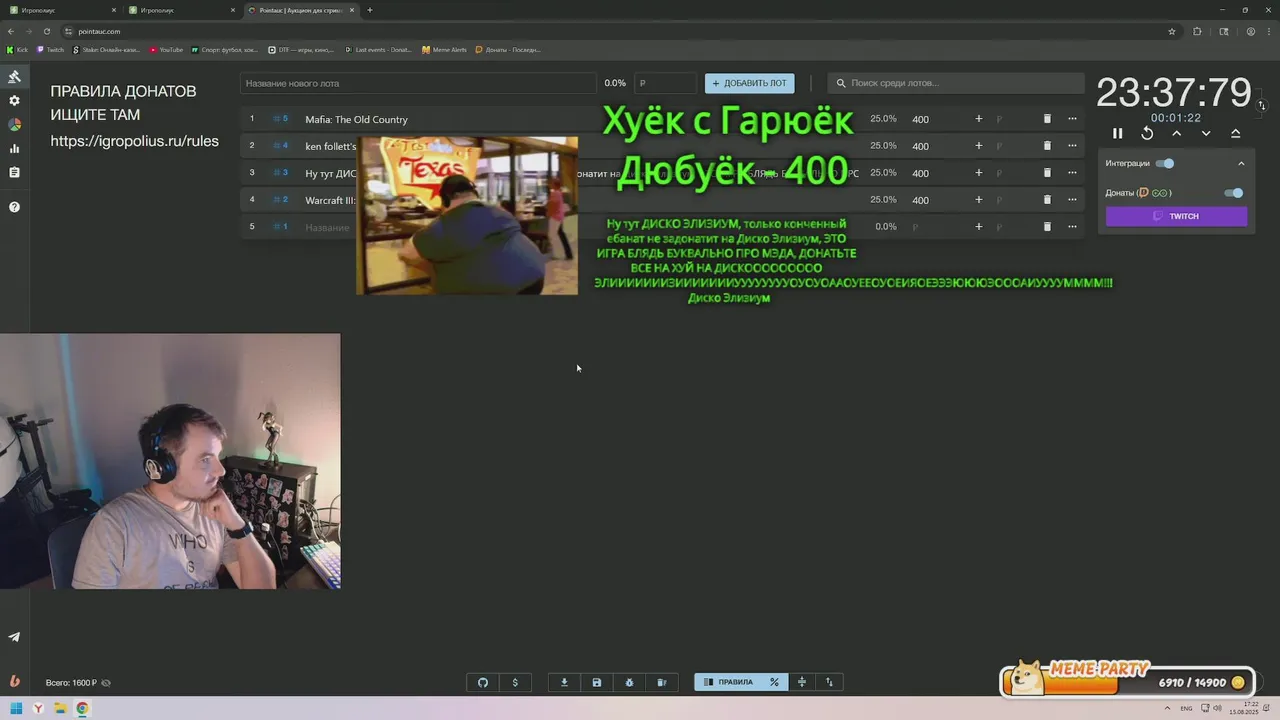
Task: Delete the ken follett's lot via trash icon
Action: [x=1047, y=146]
